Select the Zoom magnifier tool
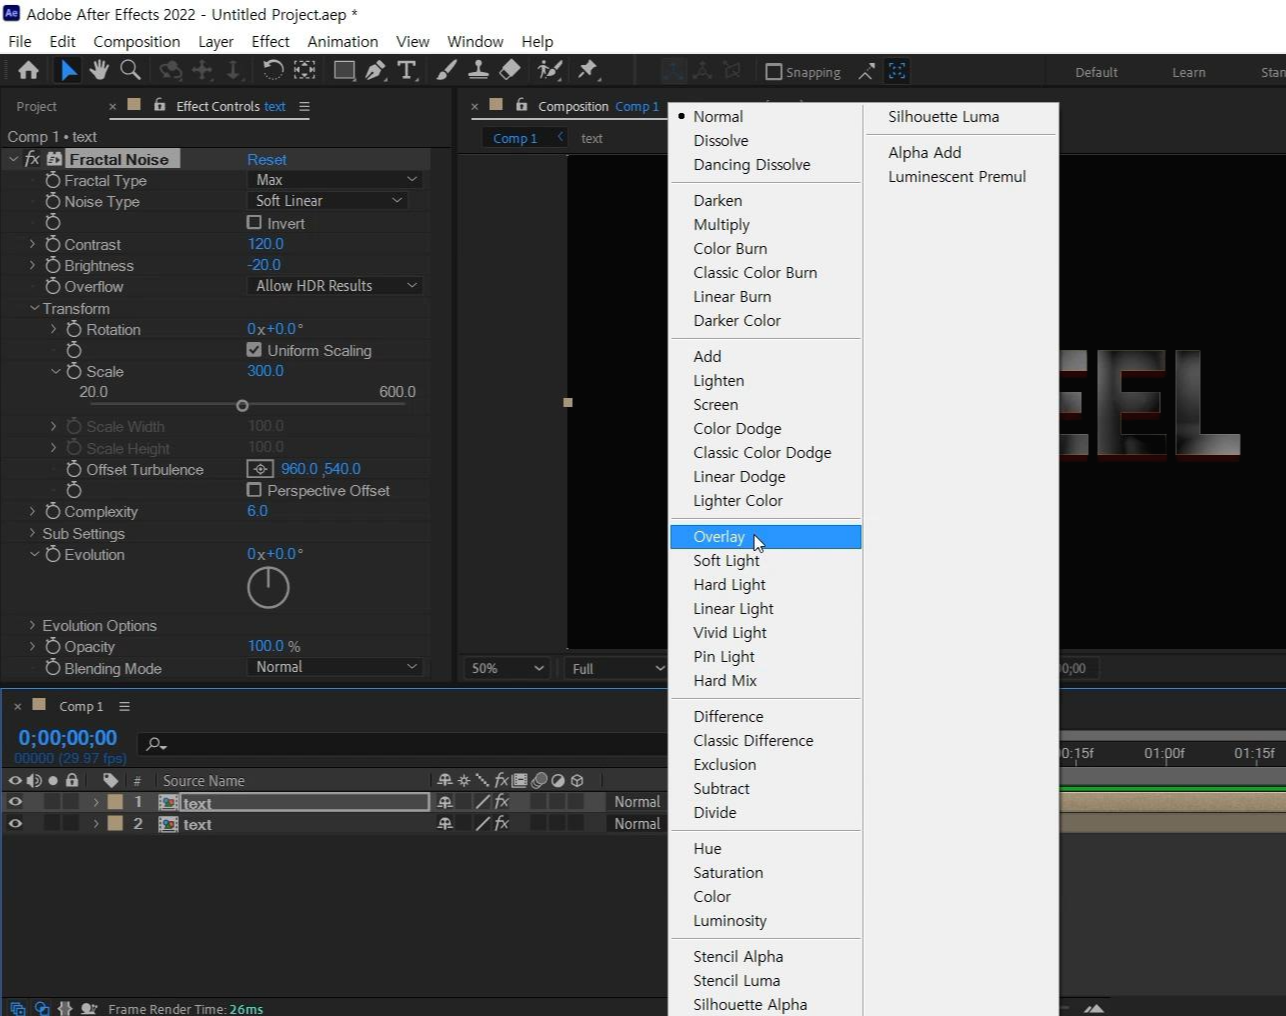Screen dimensions: 1286x1016 point(130,70)
